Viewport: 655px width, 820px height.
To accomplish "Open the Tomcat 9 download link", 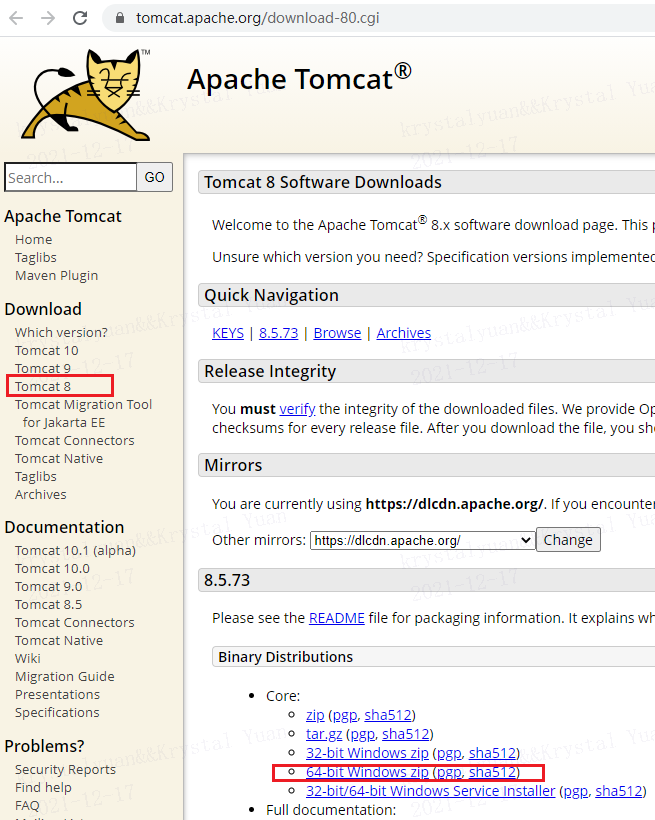I will [43, 369].
